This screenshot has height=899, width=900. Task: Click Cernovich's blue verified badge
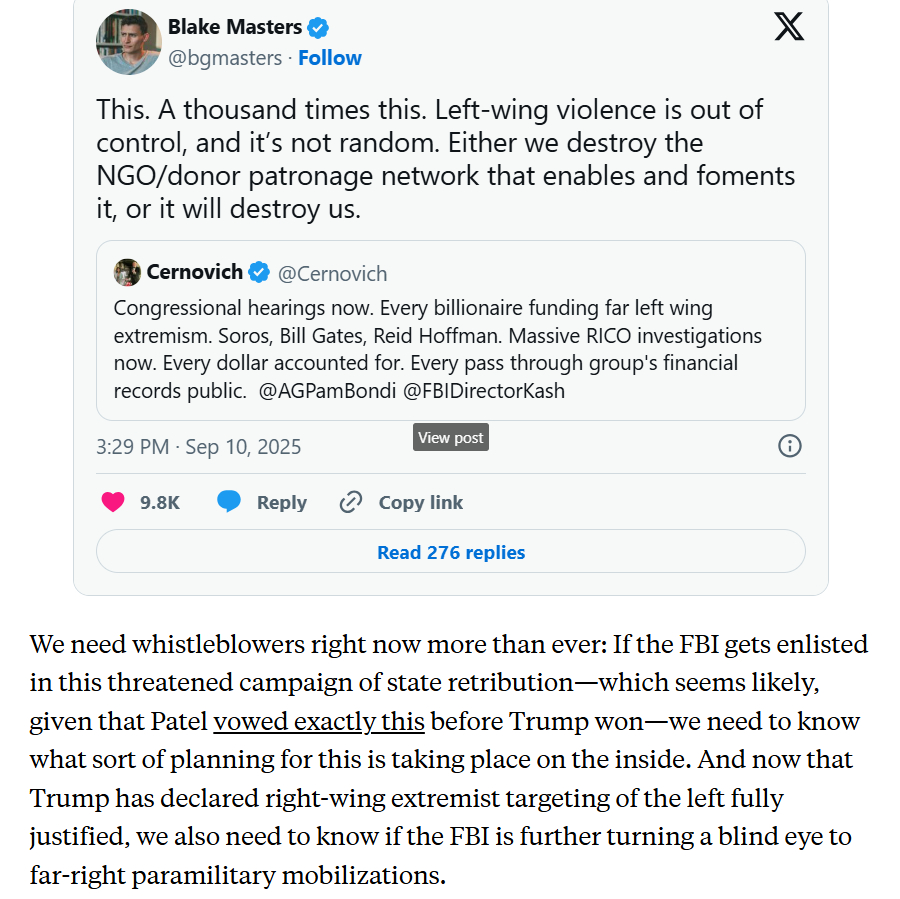click(259, 272)
